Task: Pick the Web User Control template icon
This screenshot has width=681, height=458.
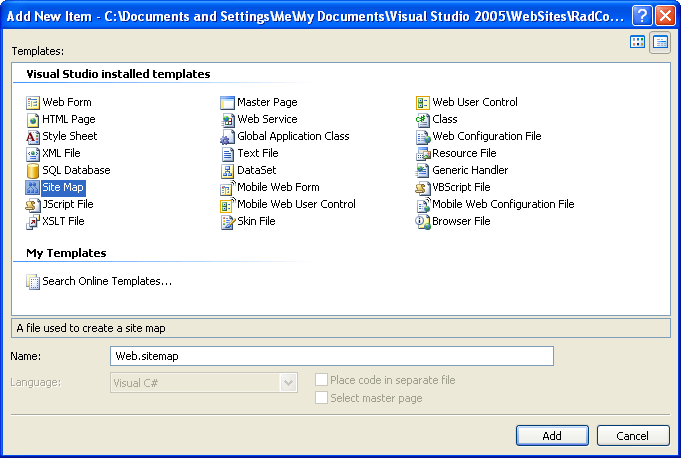Action: tap(423, 102)
